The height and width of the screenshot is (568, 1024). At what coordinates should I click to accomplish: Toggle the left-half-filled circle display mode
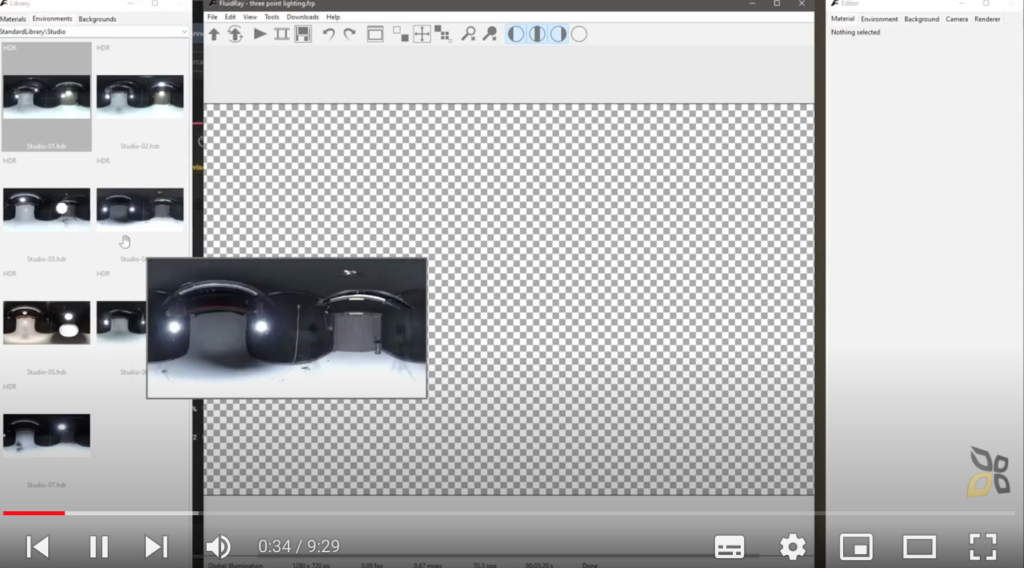(516, 34)
